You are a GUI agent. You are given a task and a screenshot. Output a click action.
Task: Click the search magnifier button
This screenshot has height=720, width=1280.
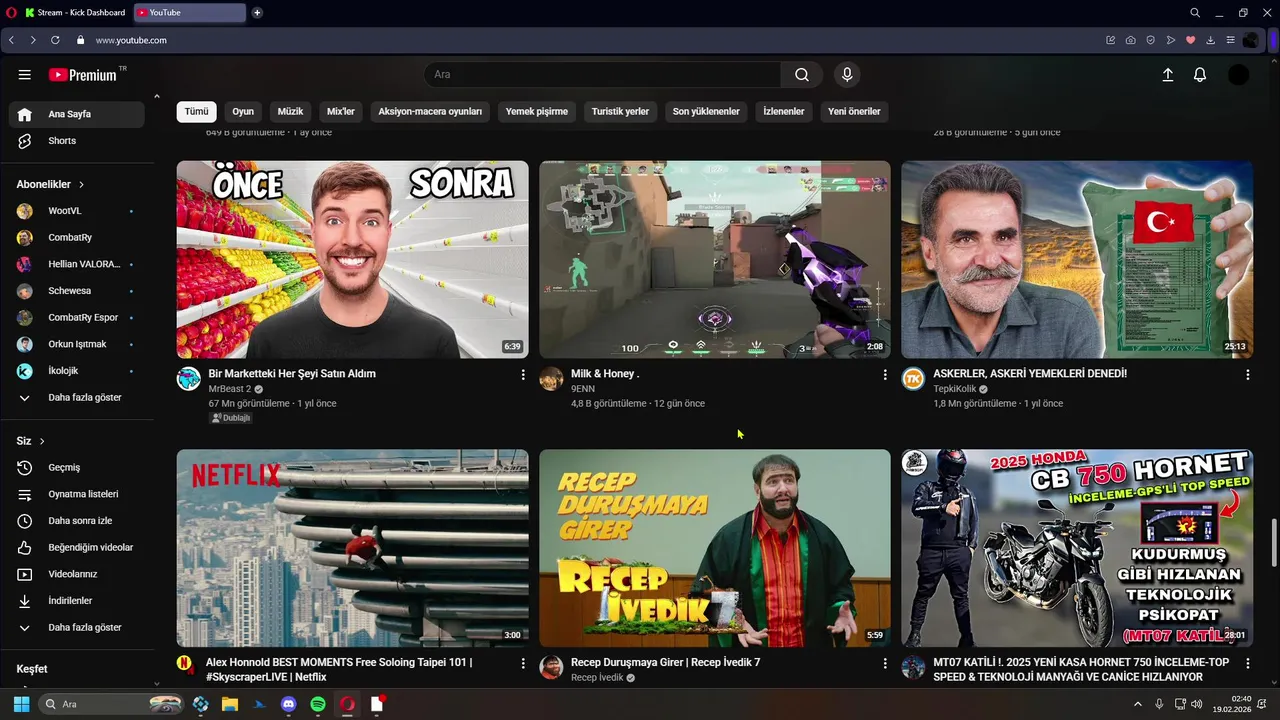pyautogui.click(x=802, y=75)
